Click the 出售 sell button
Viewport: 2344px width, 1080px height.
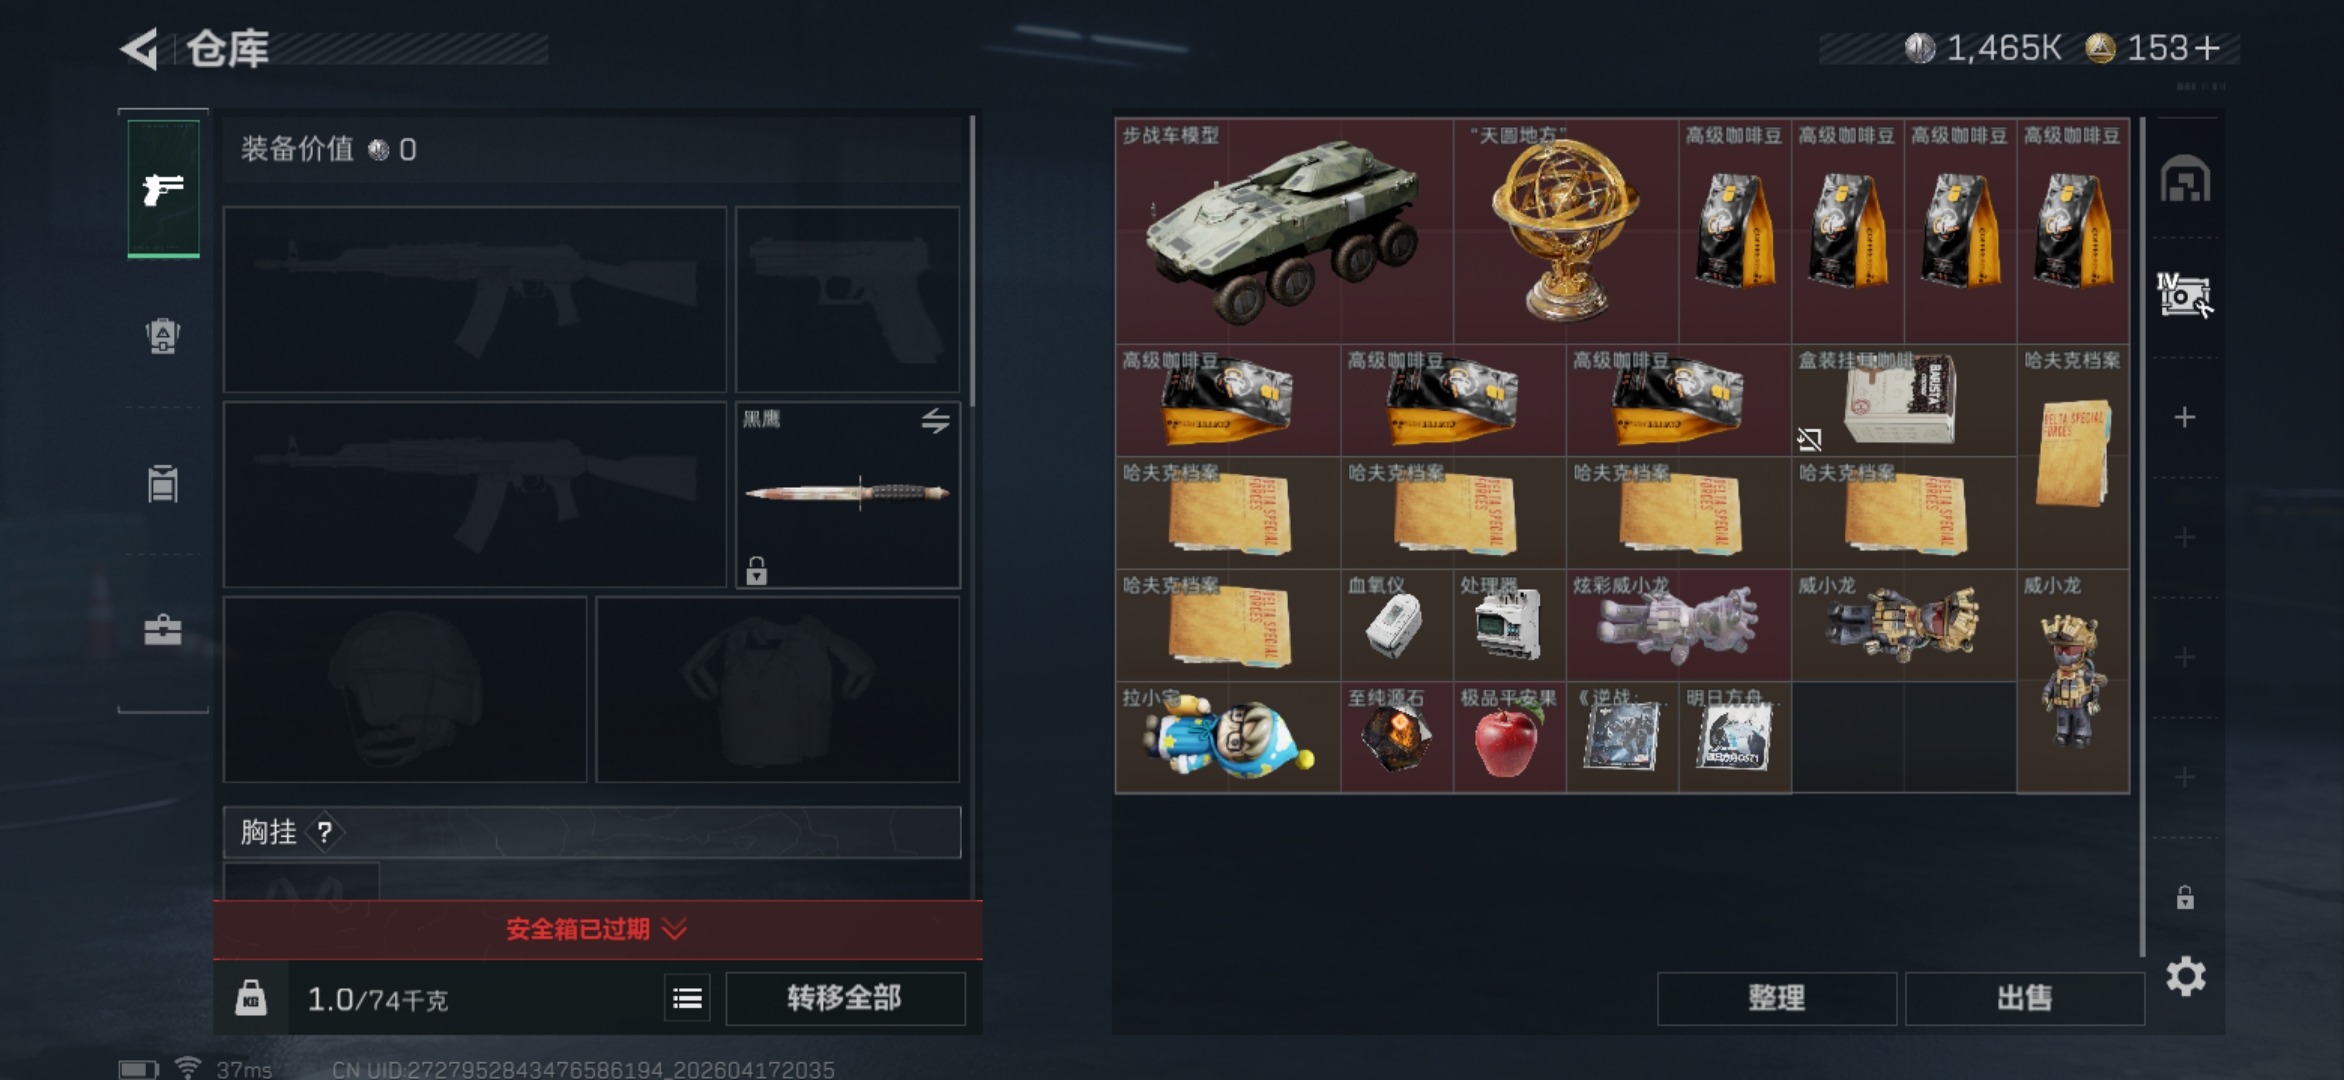[2024, 998]
